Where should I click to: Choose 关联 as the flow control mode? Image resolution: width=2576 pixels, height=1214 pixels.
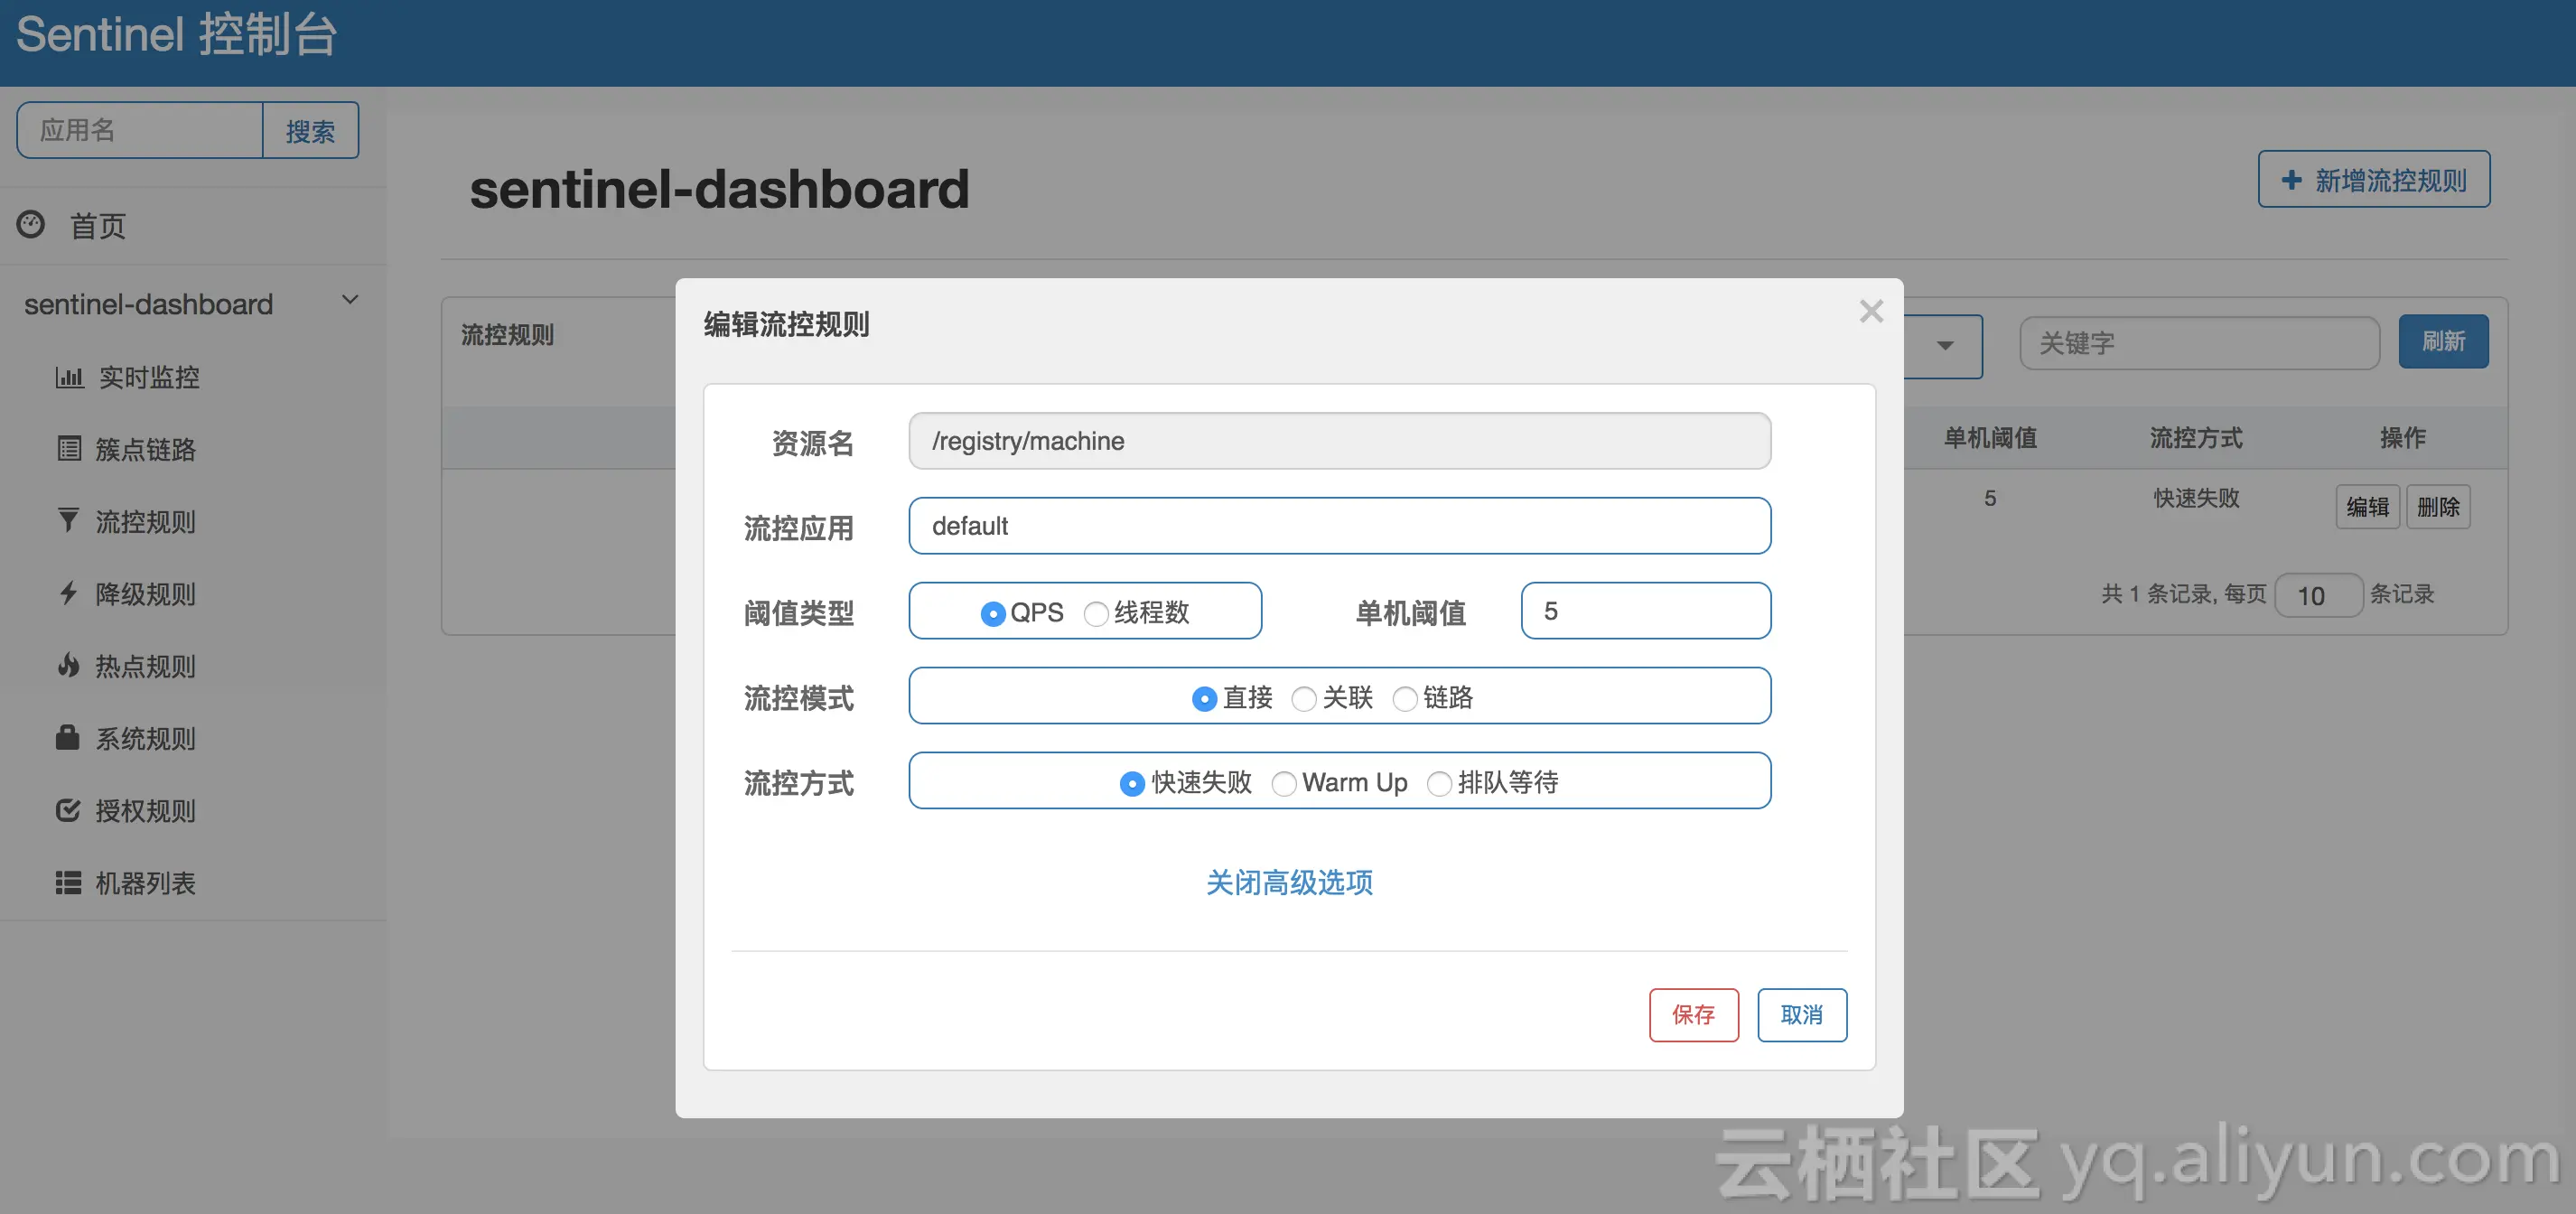click(x=1304, y=698)
